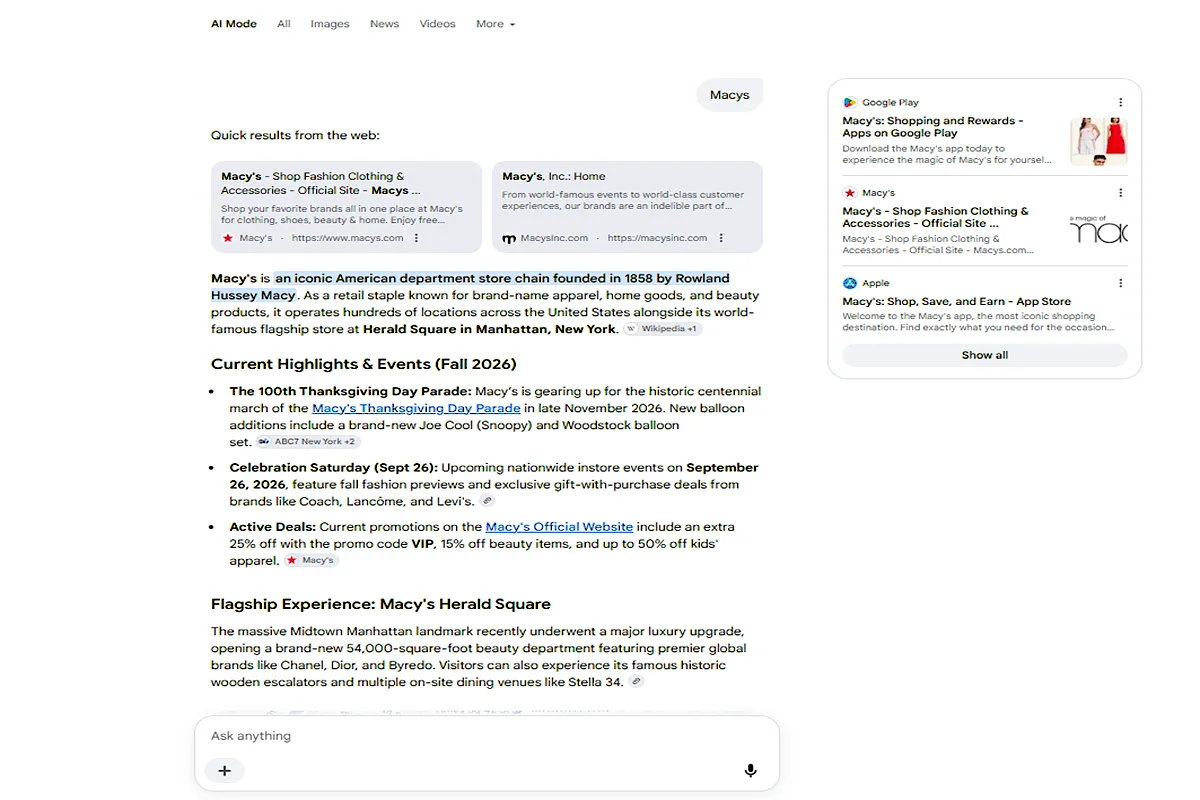The width and height of the screenshot is (1200, 800).
Task: Click 'Flagship Experience: Macy's Herald Square' heading
Action: tap(381, 604)
